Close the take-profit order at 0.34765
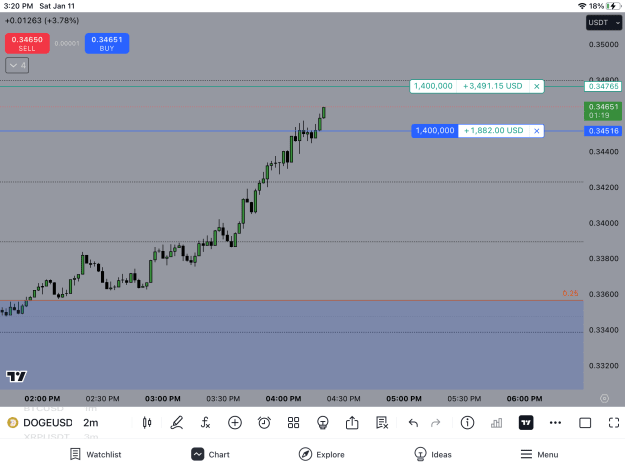 [x=537, y=86]
